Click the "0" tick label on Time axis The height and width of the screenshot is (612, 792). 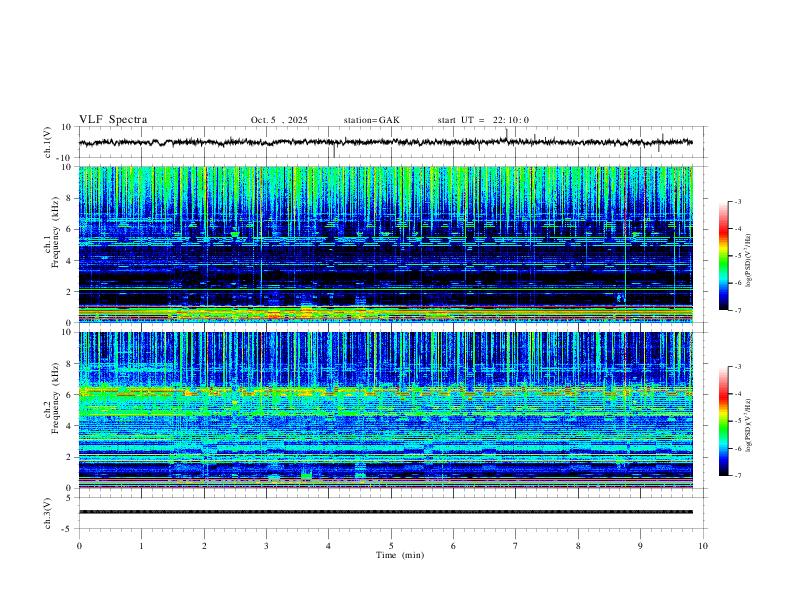[x=79, y=546]
